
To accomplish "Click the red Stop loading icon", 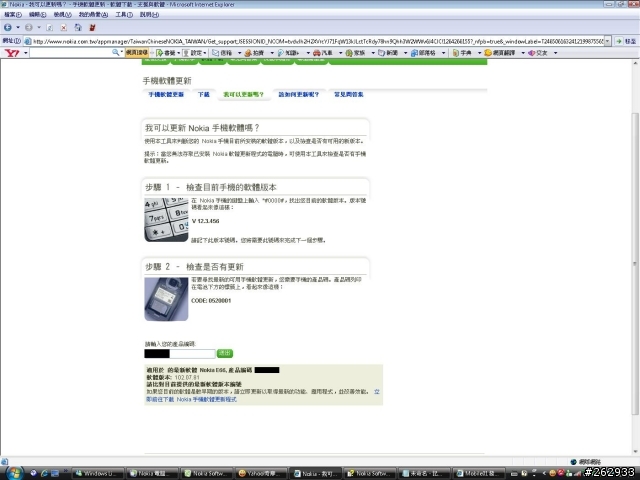I will (x=64, y=28).
